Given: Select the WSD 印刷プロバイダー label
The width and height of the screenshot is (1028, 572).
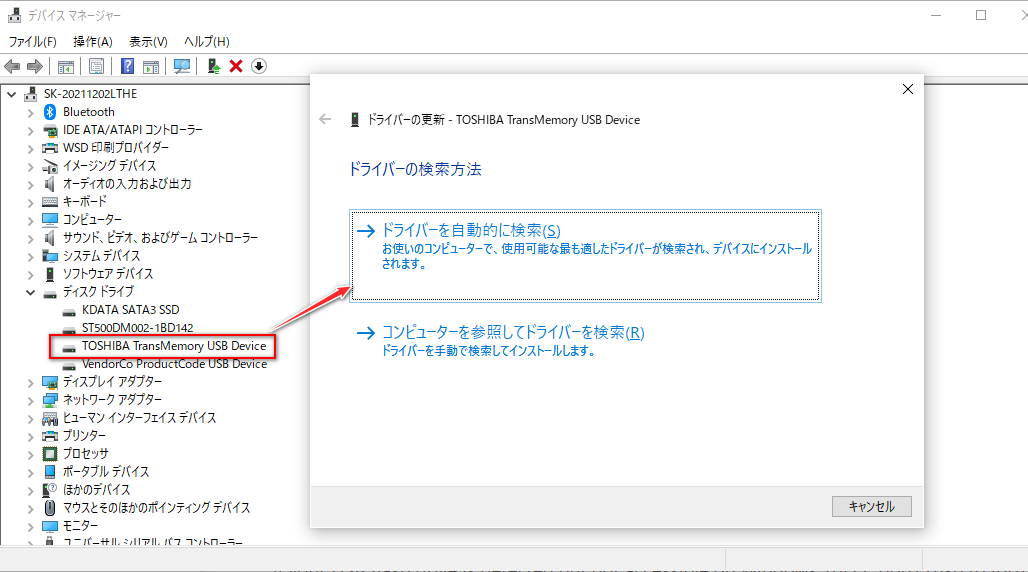Looking at the screenshot, I should coord(115,148).
